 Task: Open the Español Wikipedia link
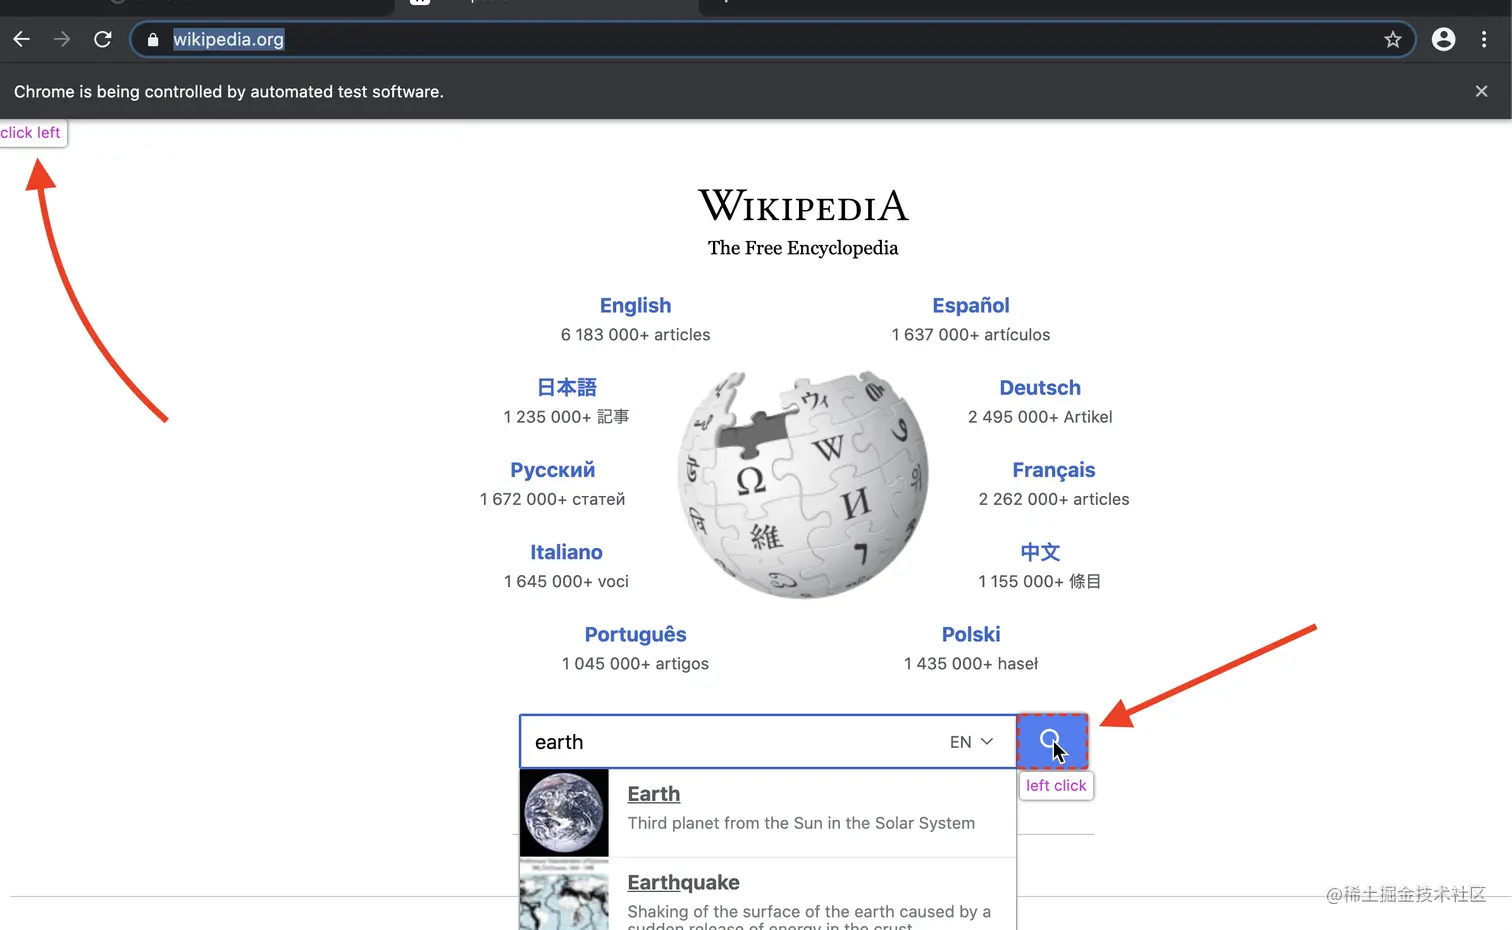point(971,306)
